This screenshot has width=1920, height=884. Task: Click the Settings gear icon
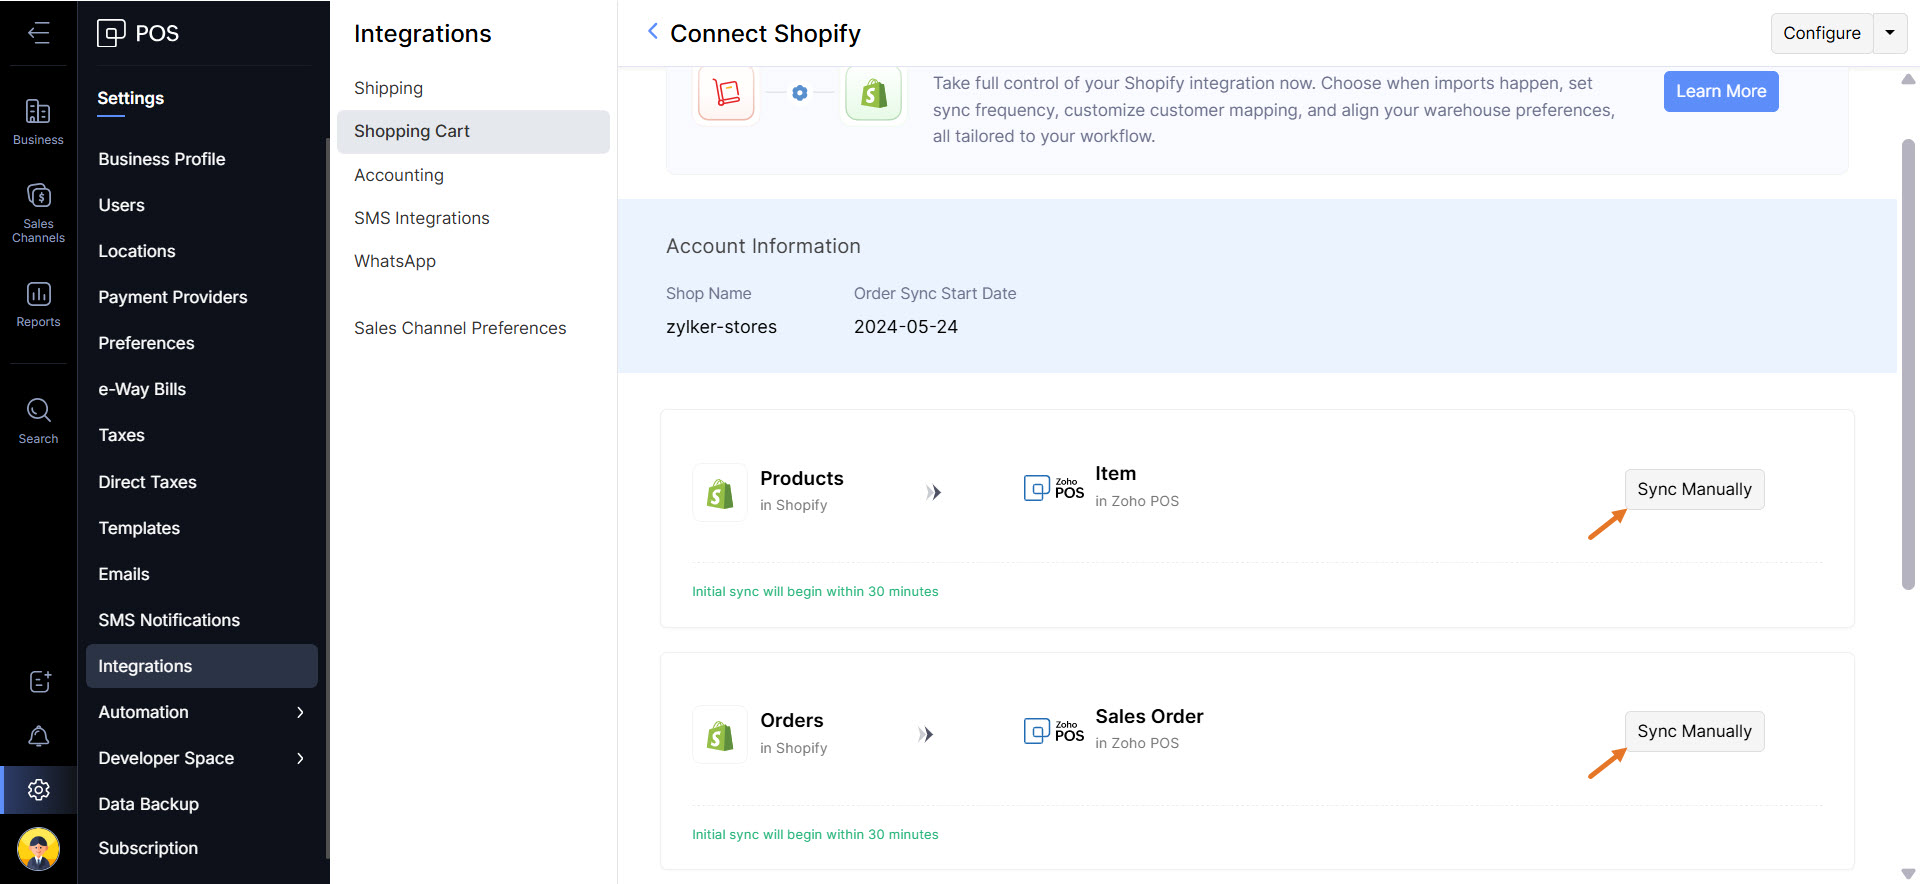[38, 790]
